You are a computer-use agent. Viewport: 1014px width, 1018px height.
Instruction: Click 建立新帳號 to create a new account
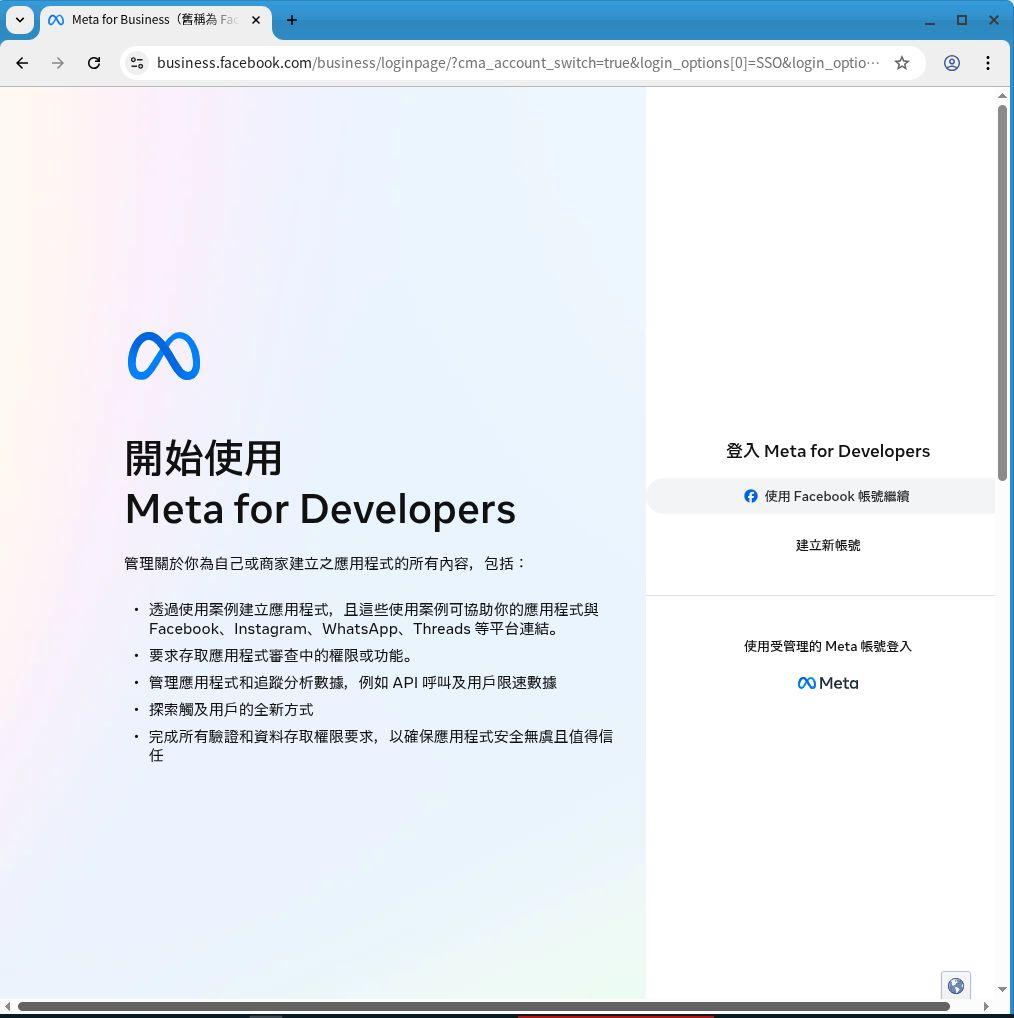point(828,545)
